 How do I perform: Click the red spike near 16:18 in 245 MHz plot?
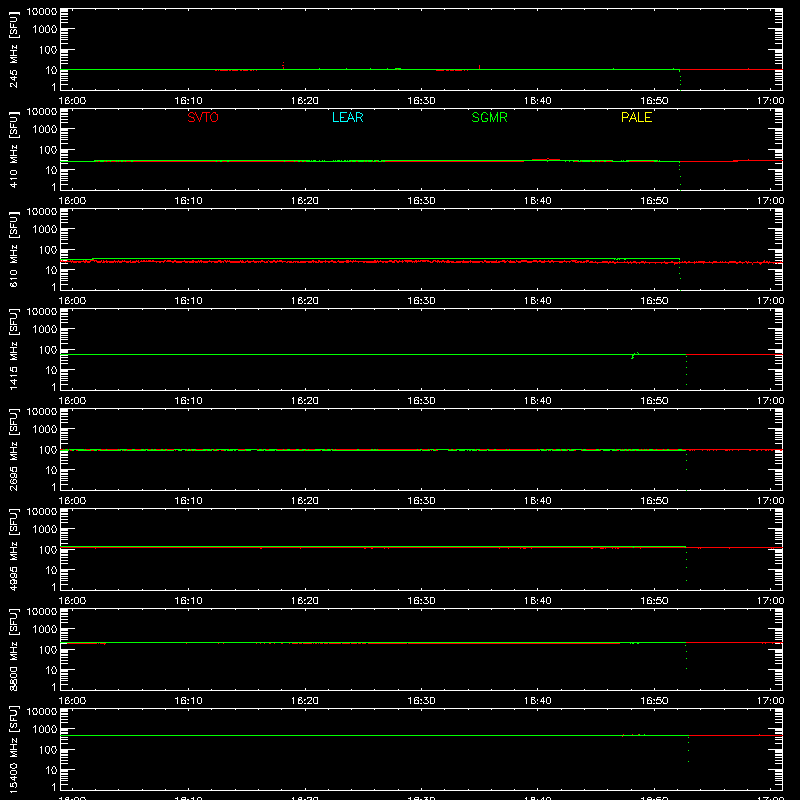point(283,65)
